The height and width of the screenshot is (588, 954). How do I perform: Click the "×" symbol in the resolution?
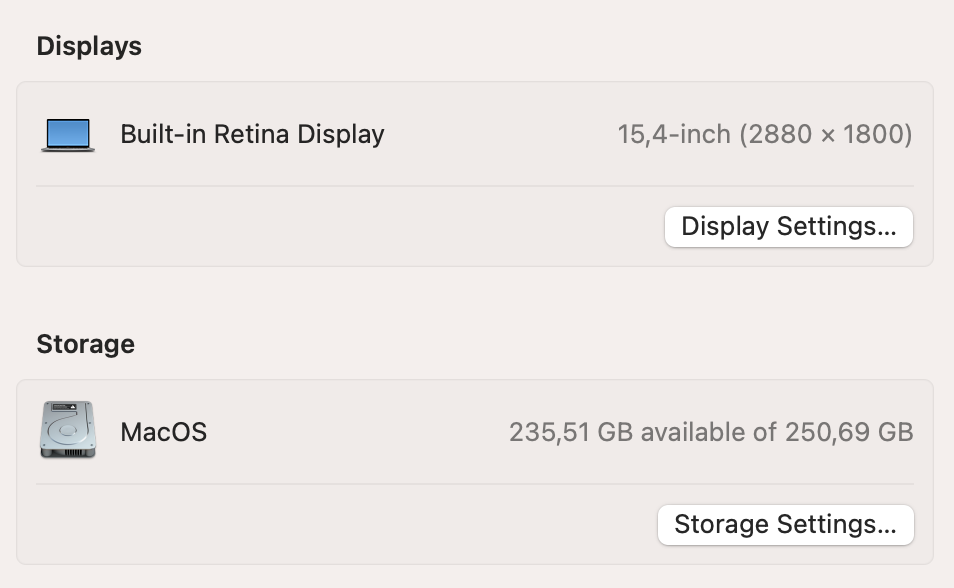(x=827, y=135)
